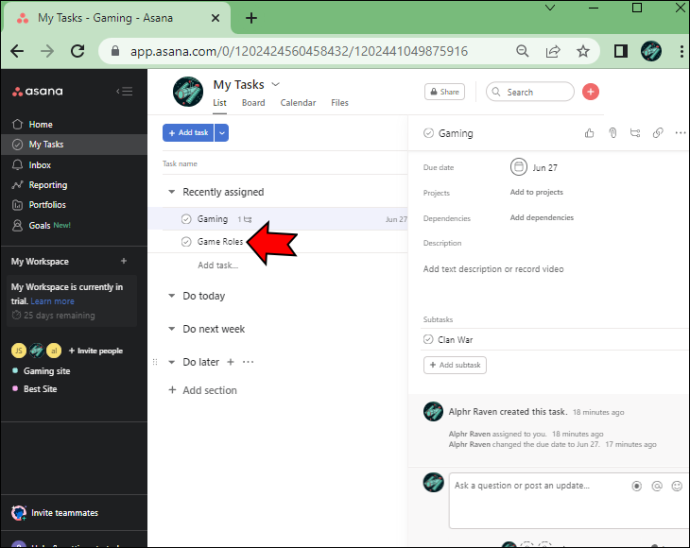Toggle the browser side panel
The height and width of the screenshot is (548, 690).
click(620, 51)
